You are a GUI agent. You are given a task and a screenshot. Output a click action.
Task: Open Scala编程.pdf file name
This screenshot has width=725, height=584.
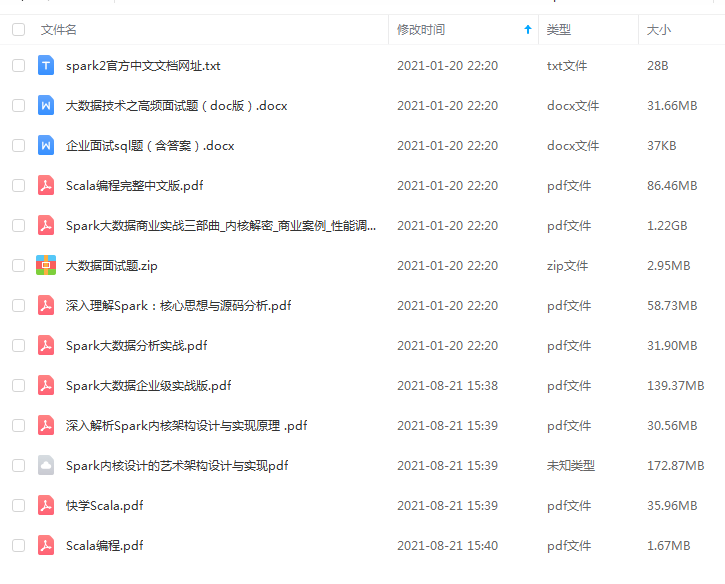(x=104, y=546)
